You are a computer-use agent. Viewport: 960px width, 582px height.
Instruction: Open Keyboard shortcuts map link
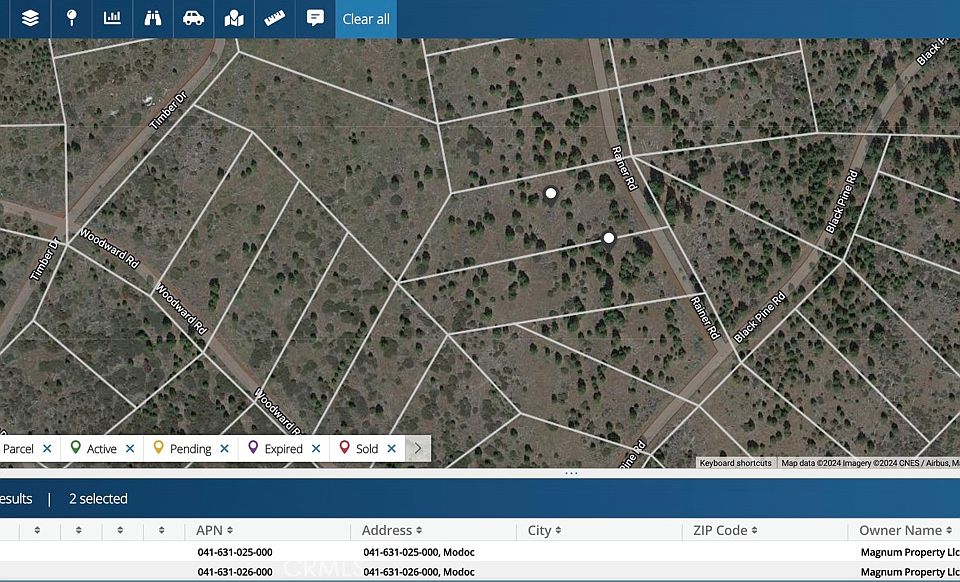735,463
